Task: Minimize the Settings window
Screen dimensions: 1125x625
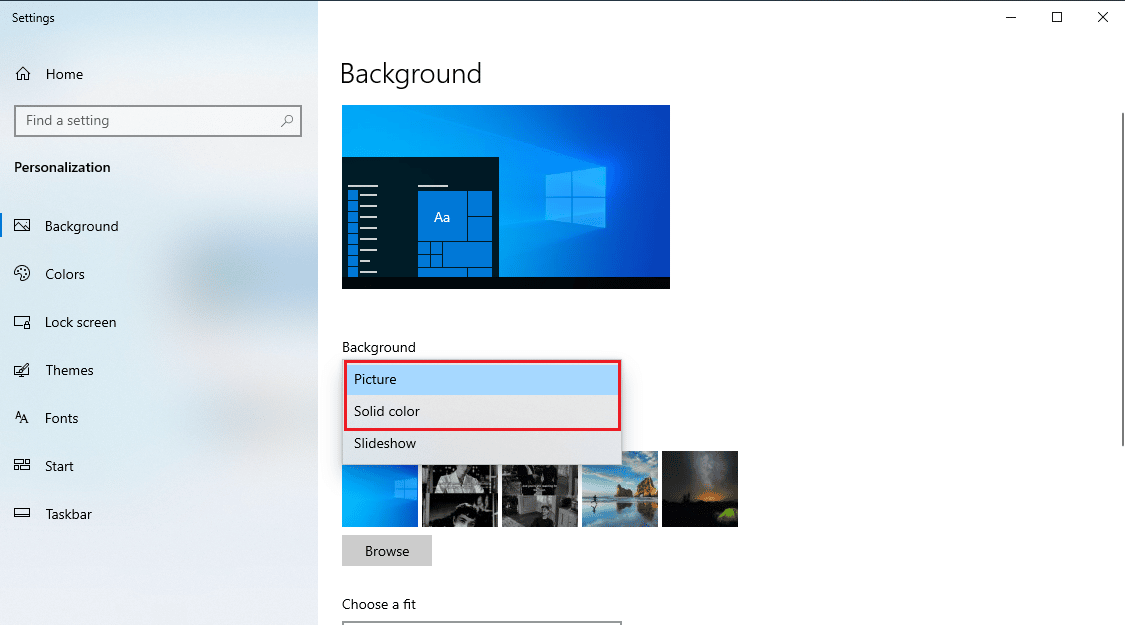Action: (x=1011, y=17)
